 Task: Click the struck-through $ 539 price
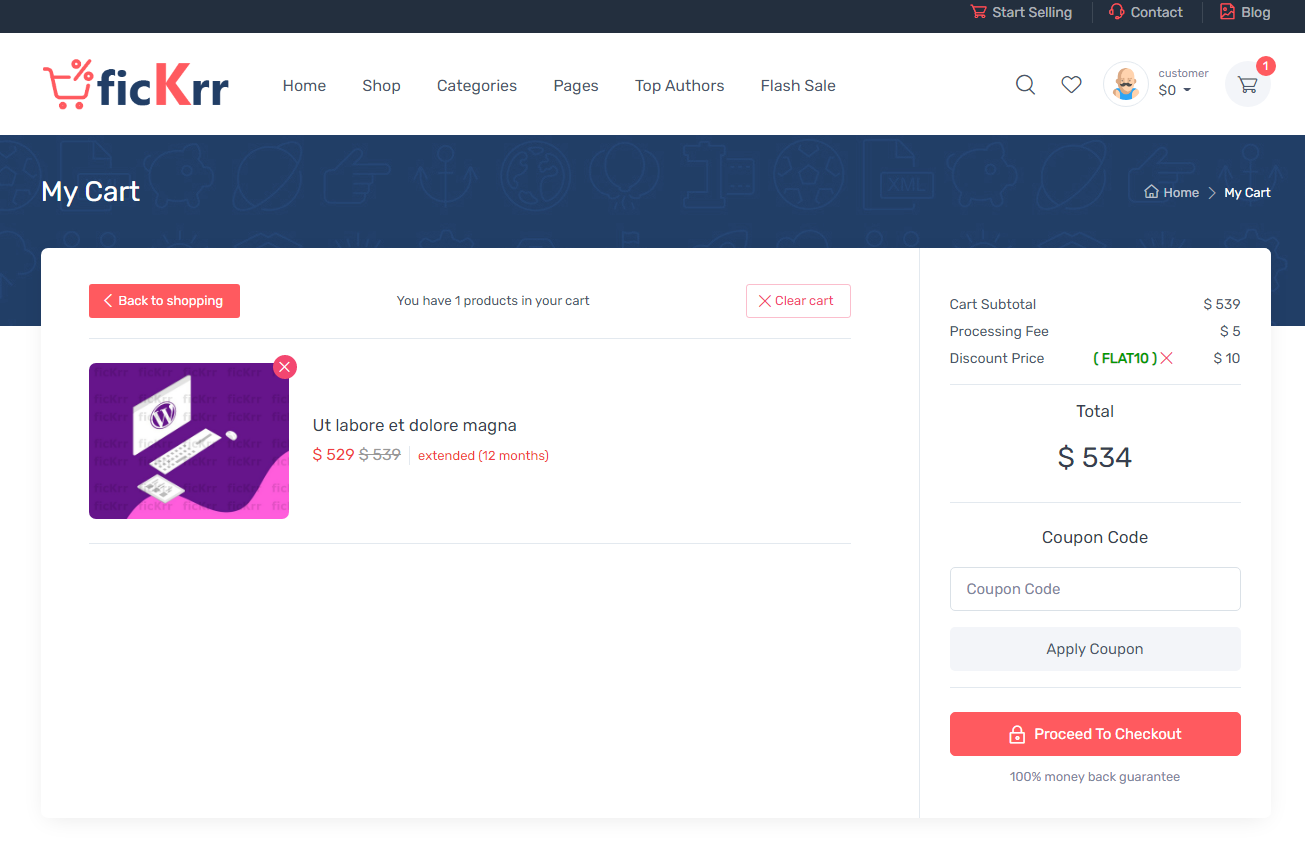[x=380, y=454]
